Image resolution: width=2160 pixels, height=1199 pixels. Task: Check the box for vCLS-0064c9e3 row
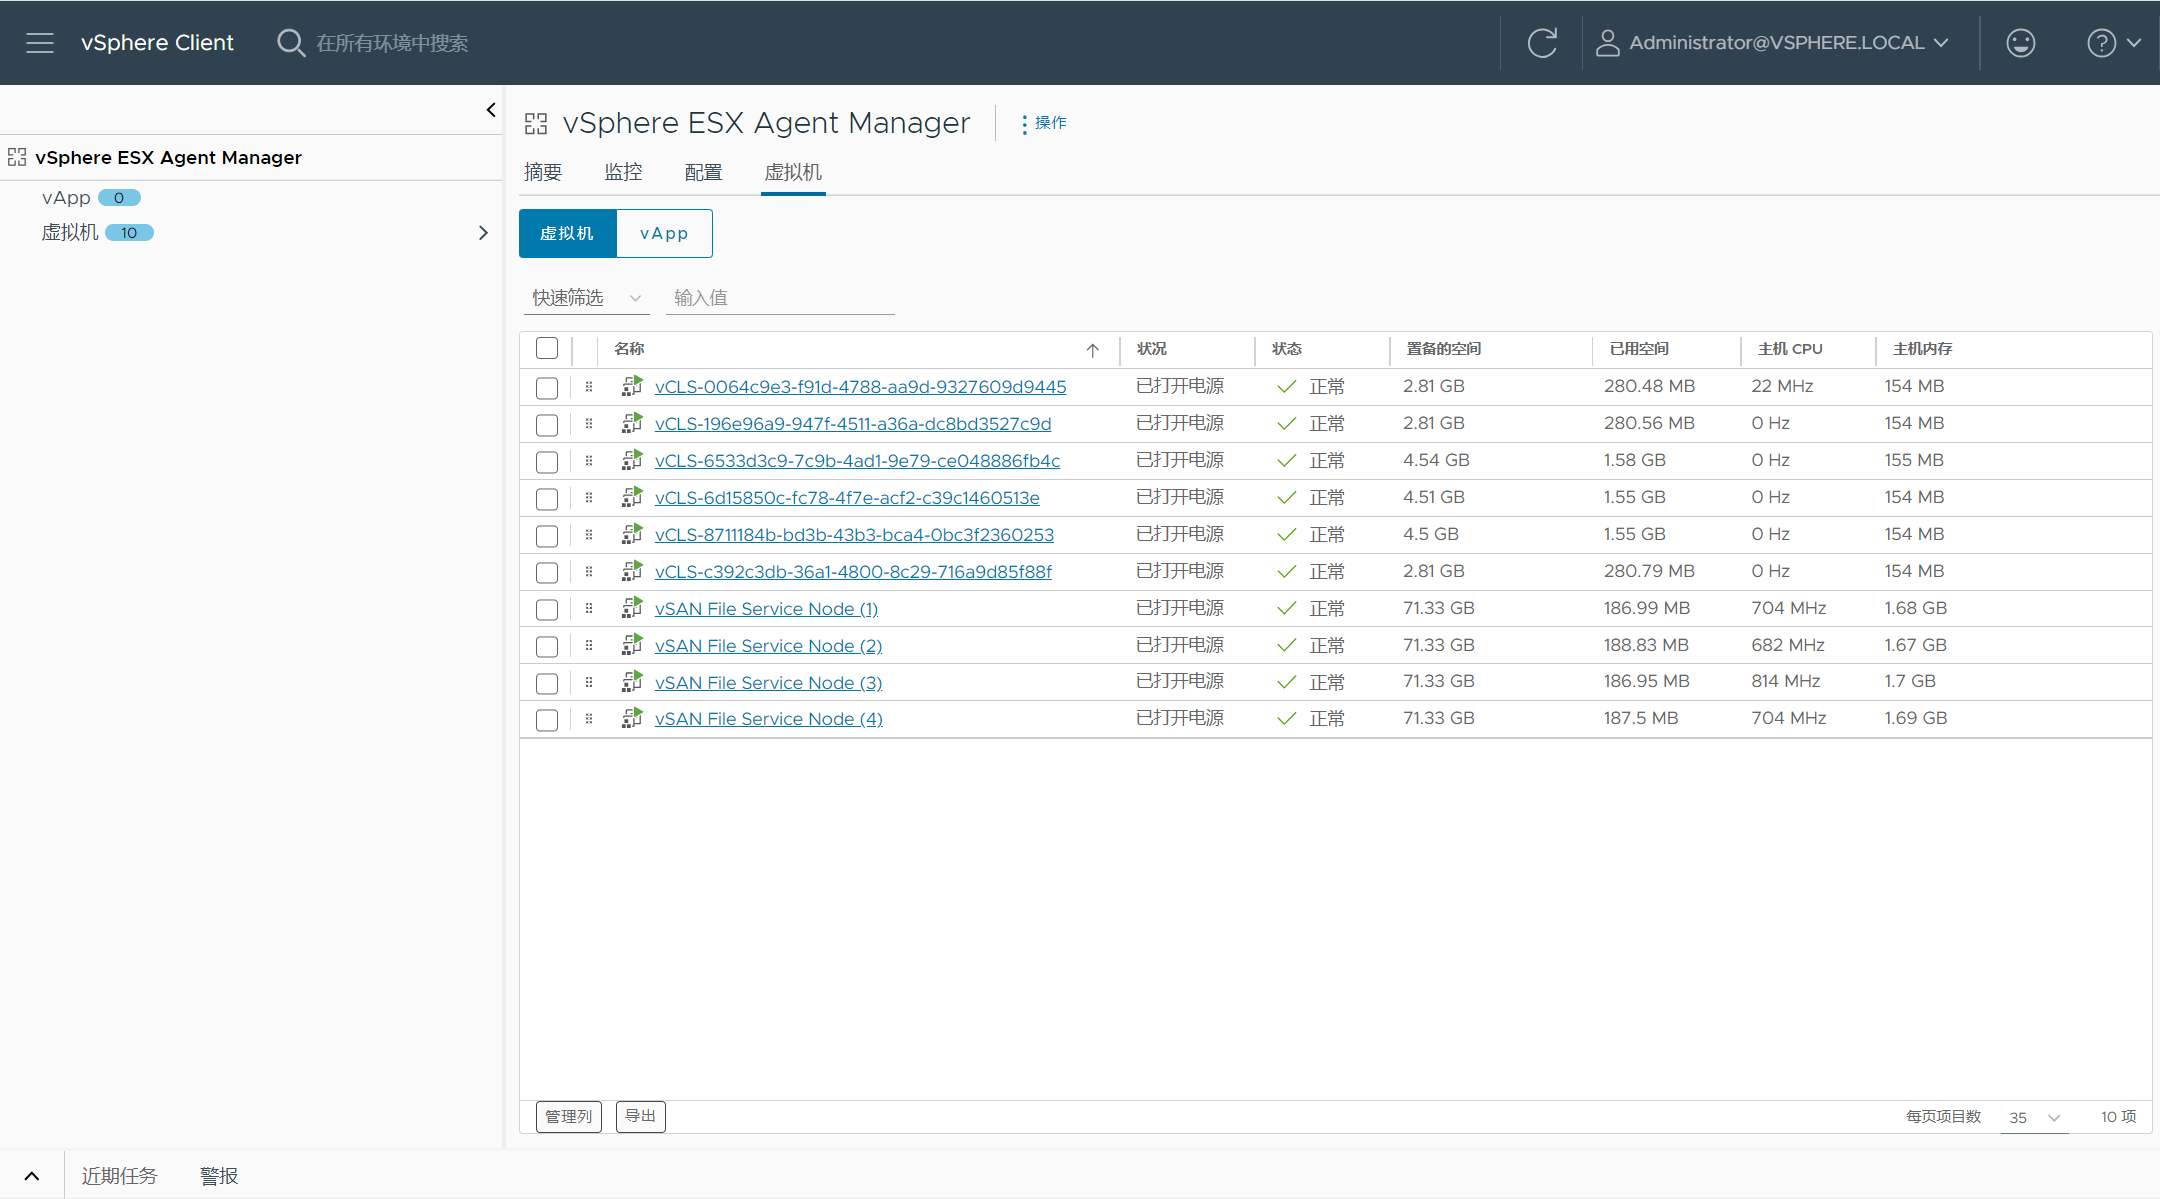[547, 388]
